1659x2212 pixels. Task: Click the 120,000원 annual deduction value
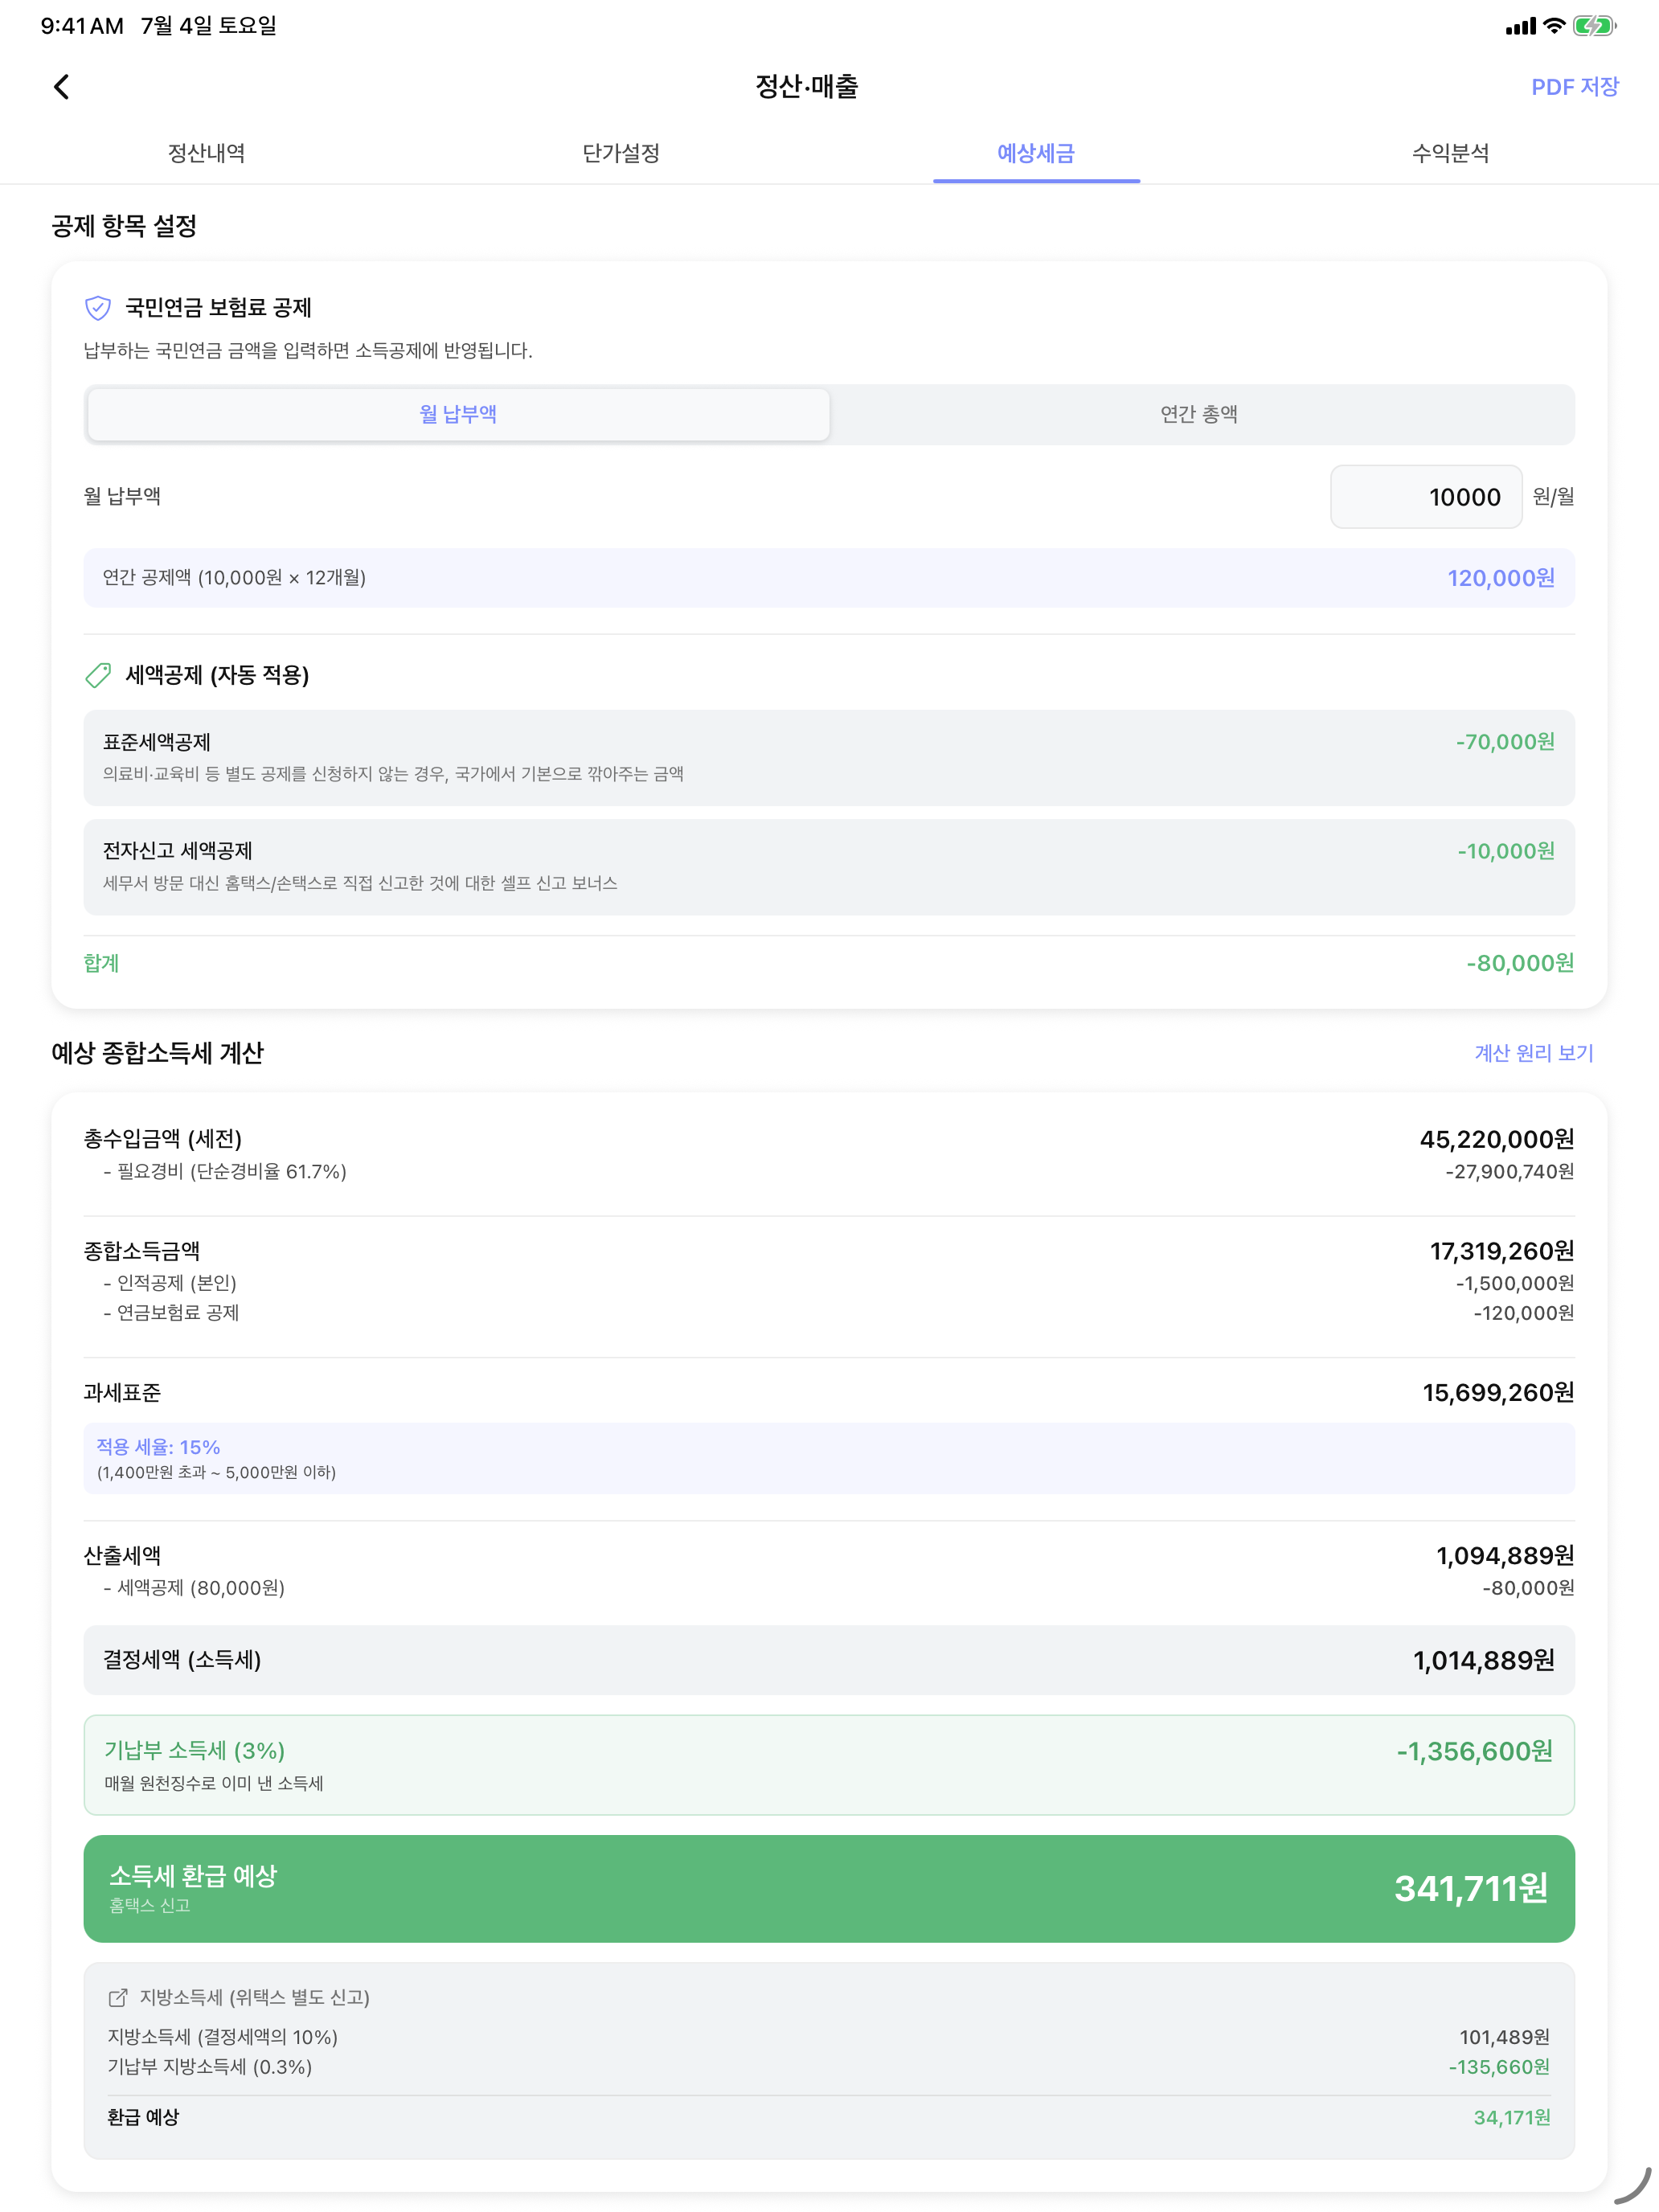(1501, 578)
